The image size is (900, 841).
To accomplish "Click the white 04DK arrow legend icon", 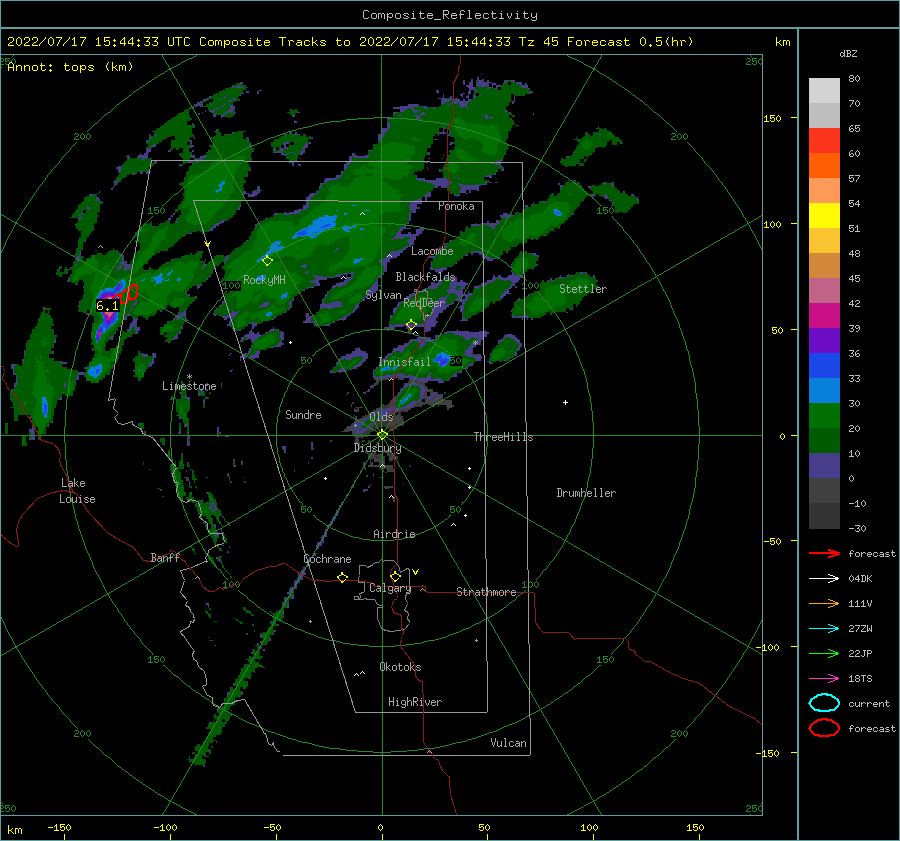I will point(824,579).
